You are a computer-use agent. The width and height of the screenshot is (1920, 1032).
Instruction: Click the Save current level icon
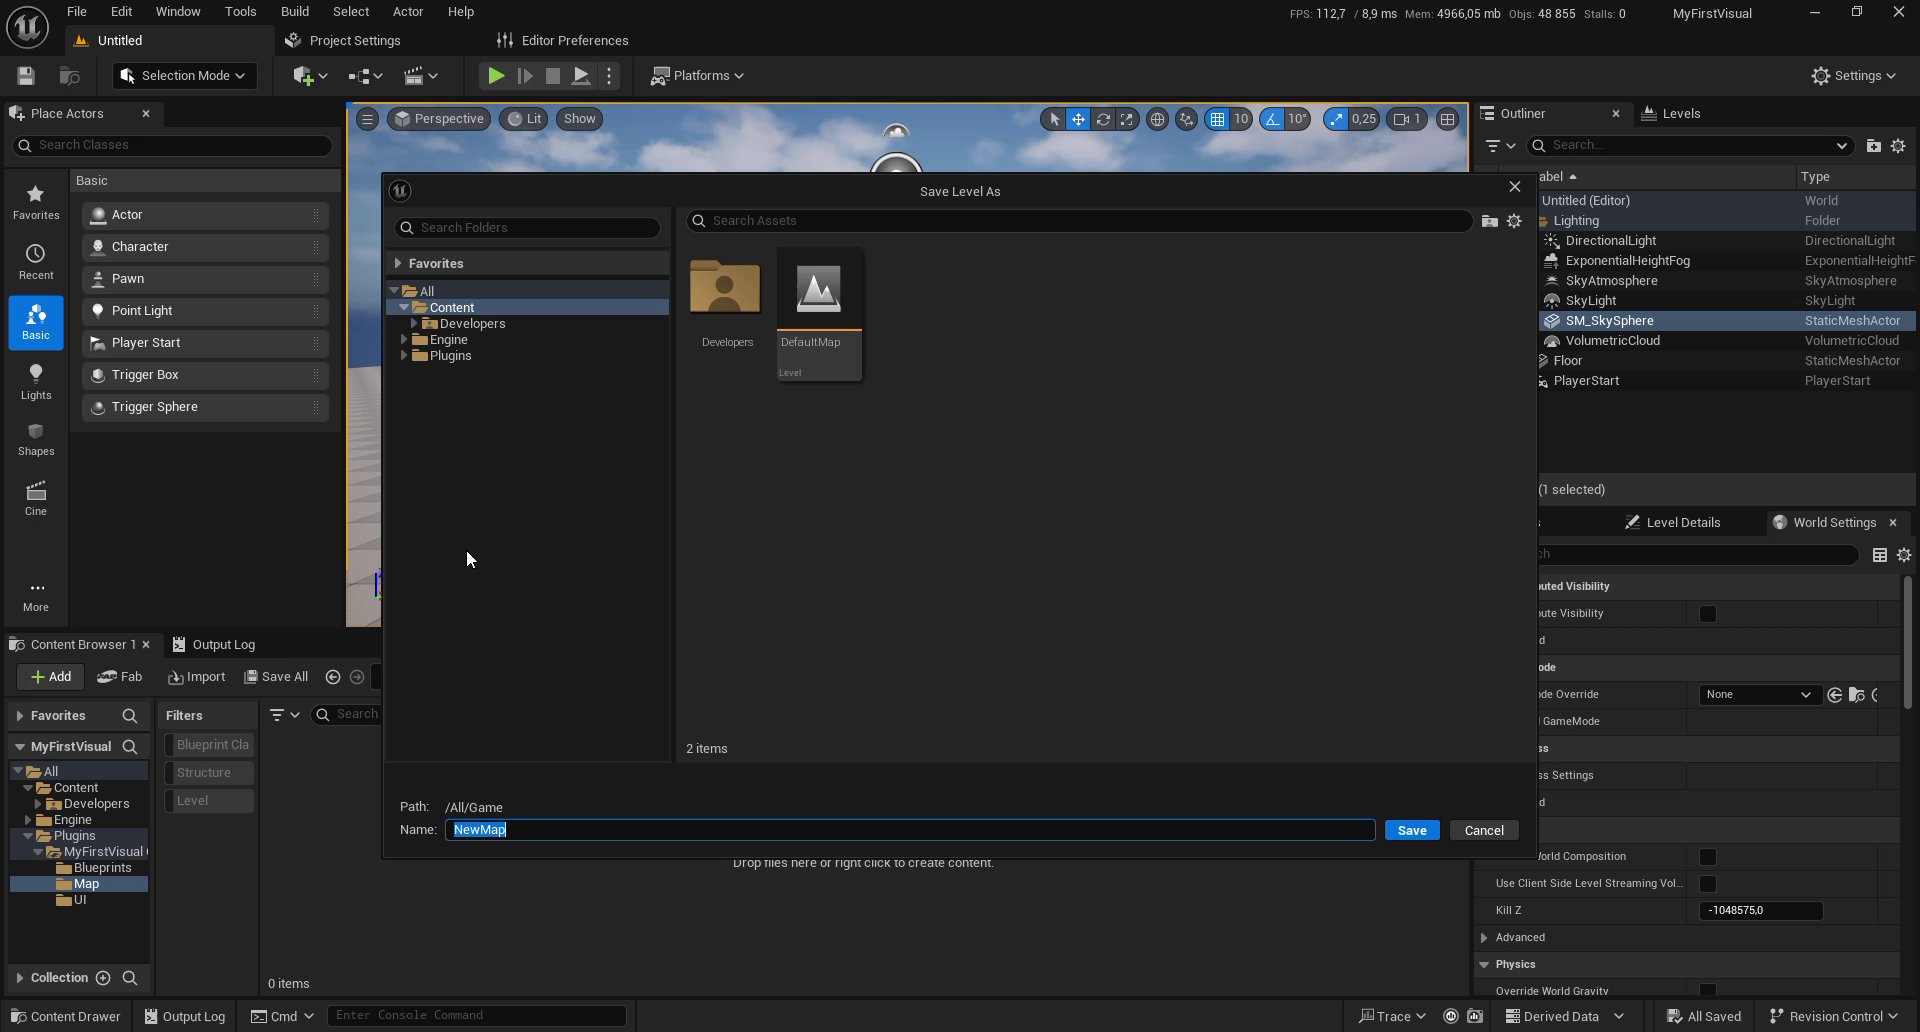point(26,76)
